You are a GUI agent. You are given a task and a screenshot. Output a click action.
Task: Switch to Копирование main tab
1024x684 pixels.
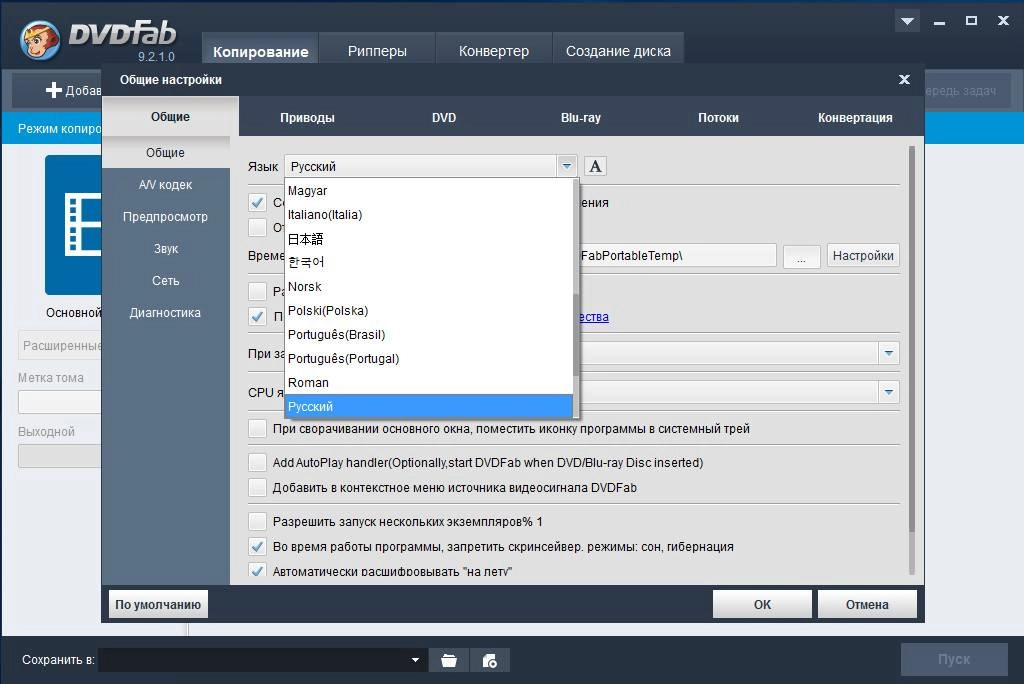pyautogui.click(x=261, y=51)
